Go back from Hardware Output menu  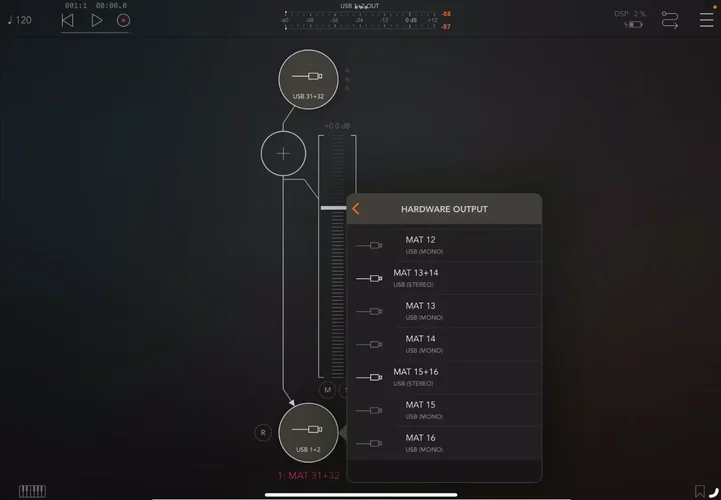(x=355, y=209)
